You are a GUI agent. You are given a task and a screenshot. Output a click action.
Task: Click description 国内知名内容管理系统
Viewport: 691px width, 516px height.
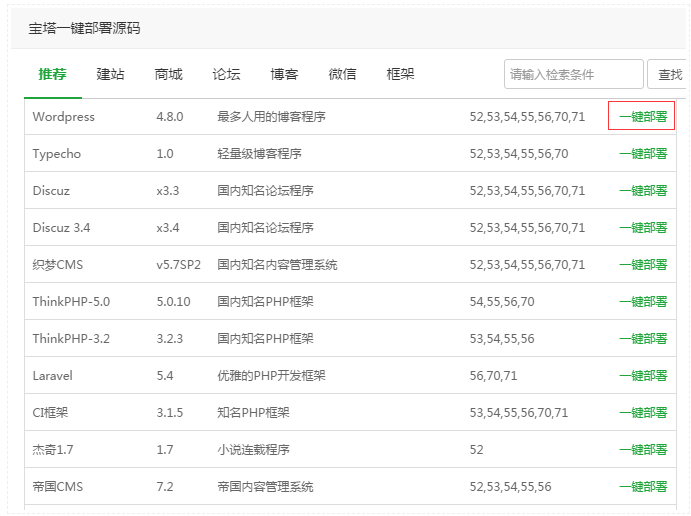pos(277,265)
